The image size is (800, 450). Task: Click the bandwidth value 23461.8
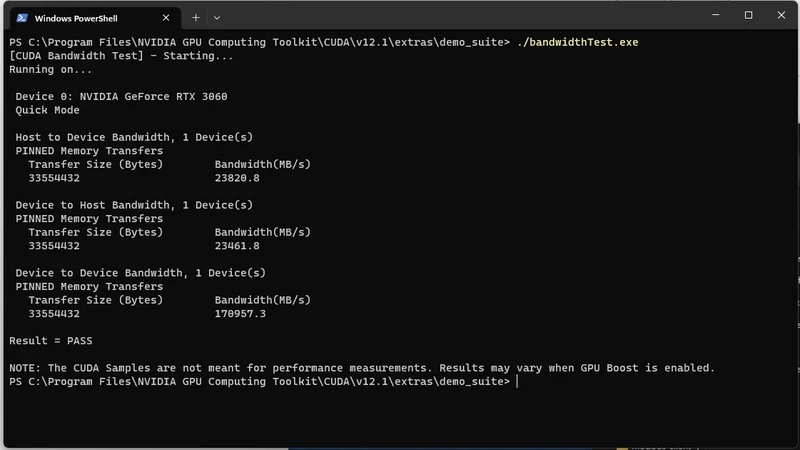pos(237,246)
